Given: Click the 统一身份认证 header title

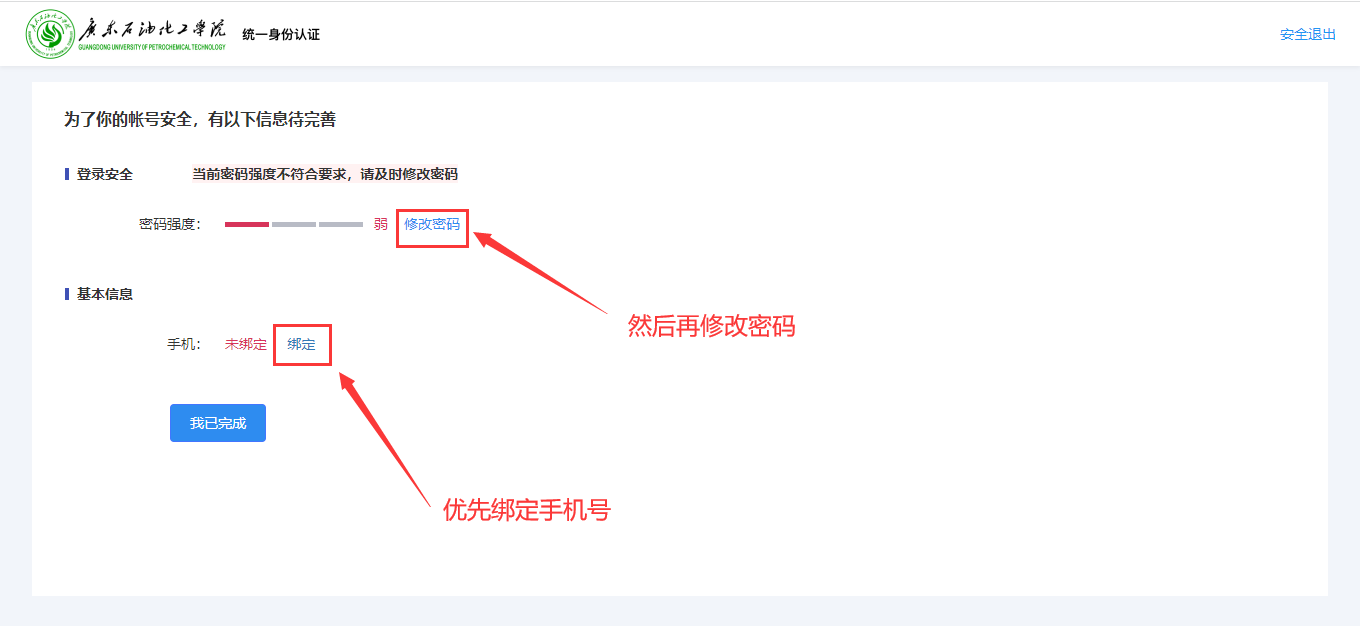Looking at the screenshot, I should [x=281, y=34].
